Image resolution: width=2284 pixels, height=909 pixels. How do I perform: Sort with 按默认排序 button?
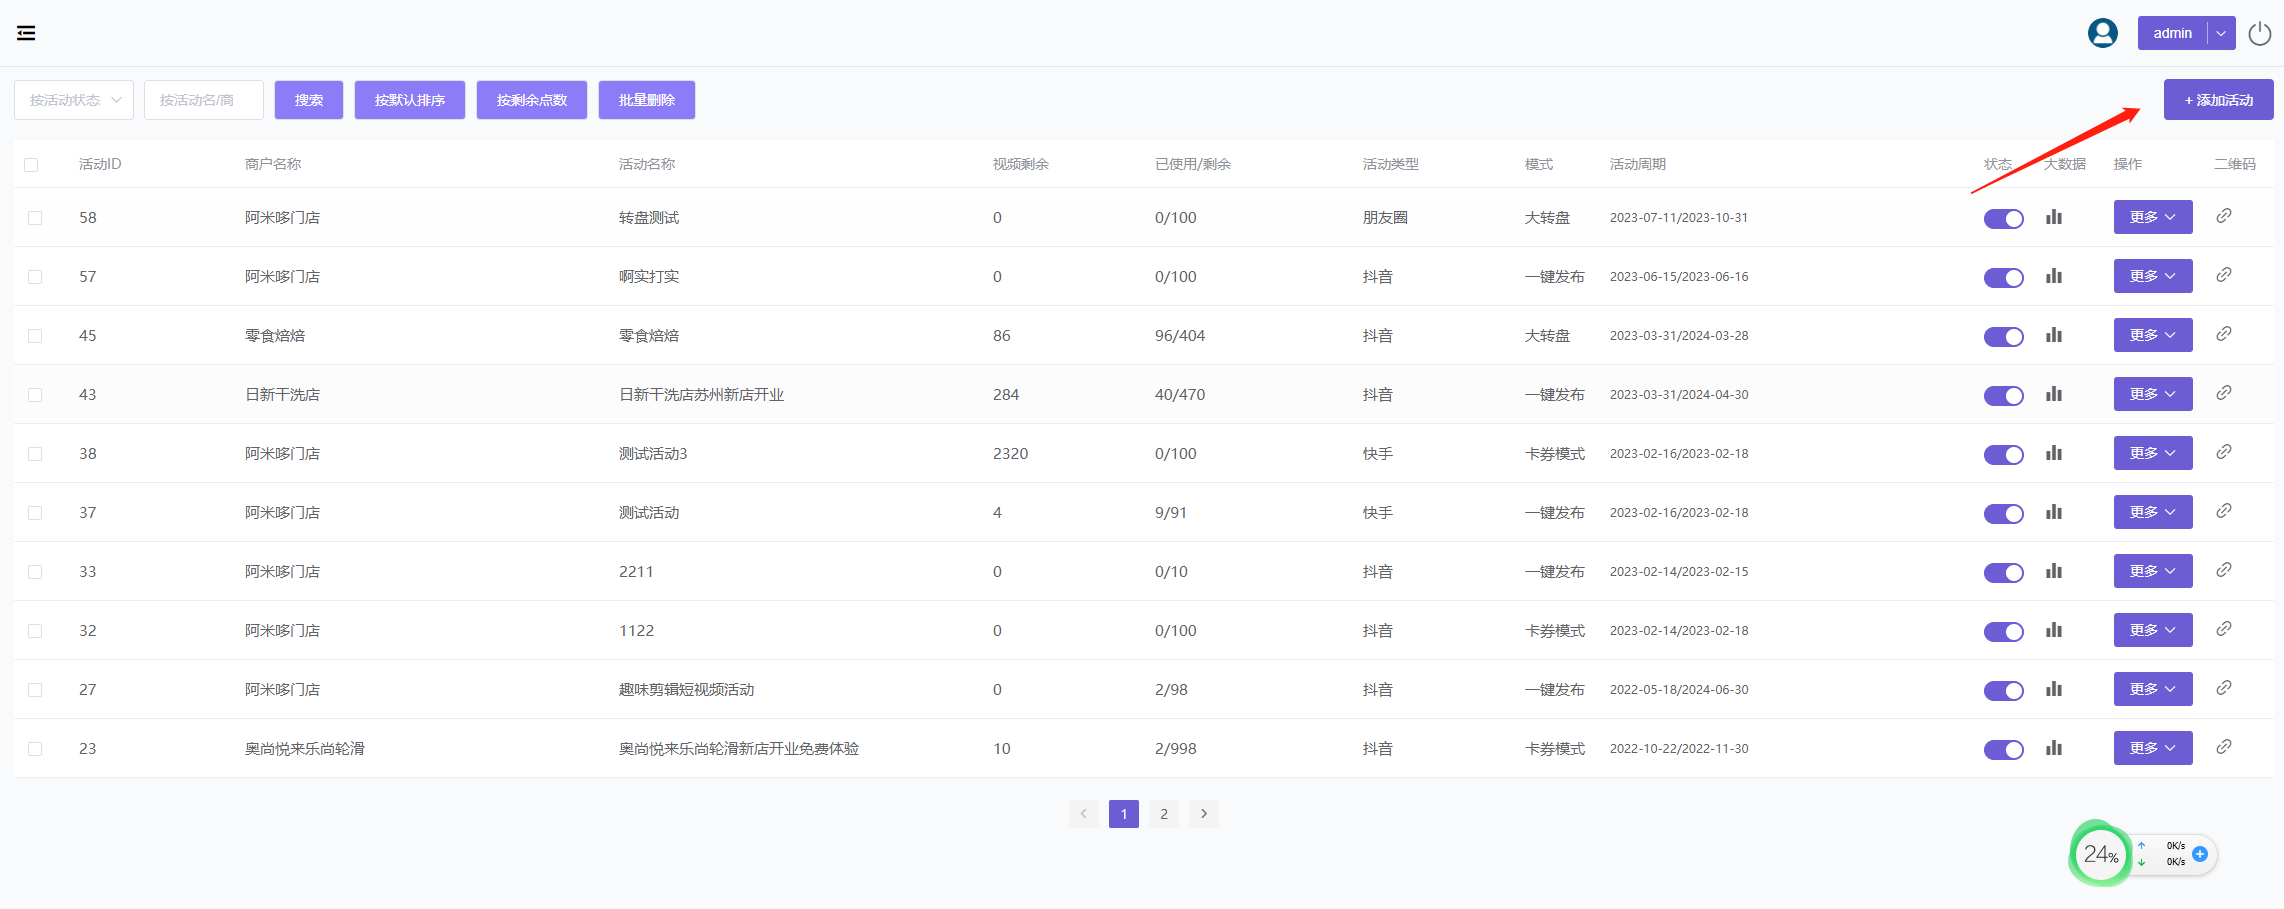(410, 100)
